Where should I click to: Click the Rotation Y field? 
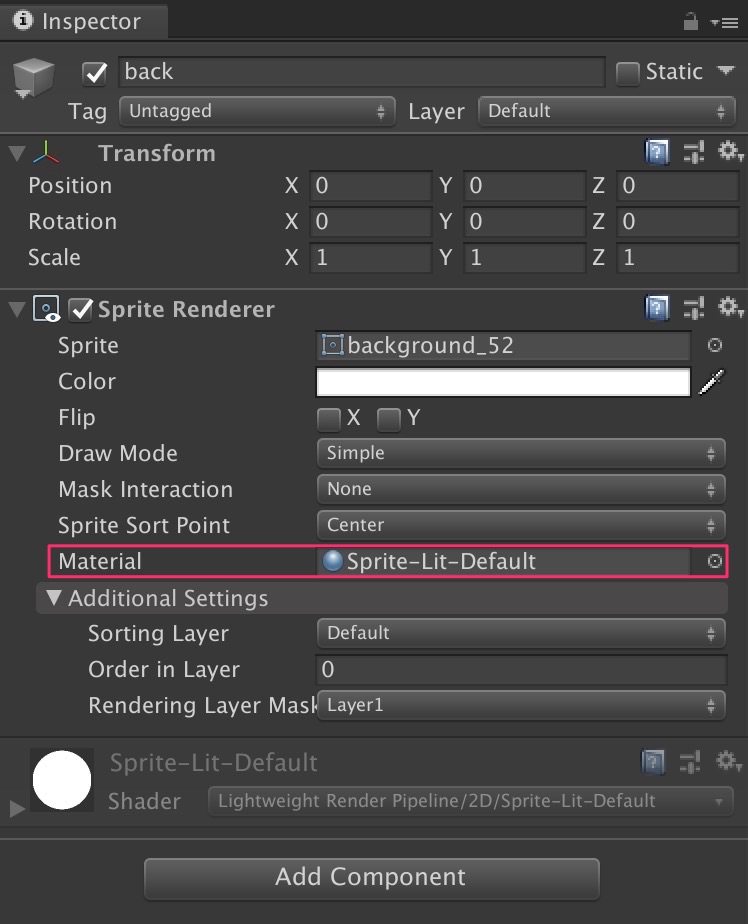[525, 222]
